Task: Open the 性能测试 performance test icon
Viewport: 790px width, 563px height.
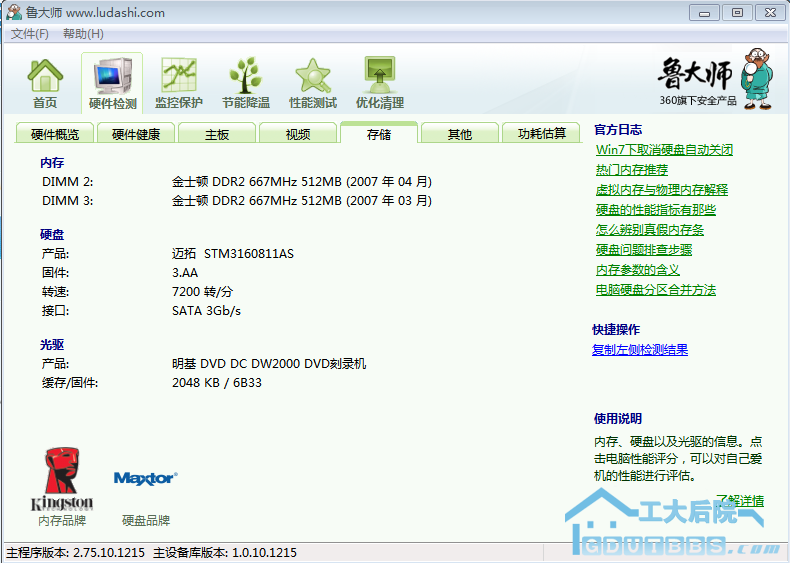Action: point(313,83)
